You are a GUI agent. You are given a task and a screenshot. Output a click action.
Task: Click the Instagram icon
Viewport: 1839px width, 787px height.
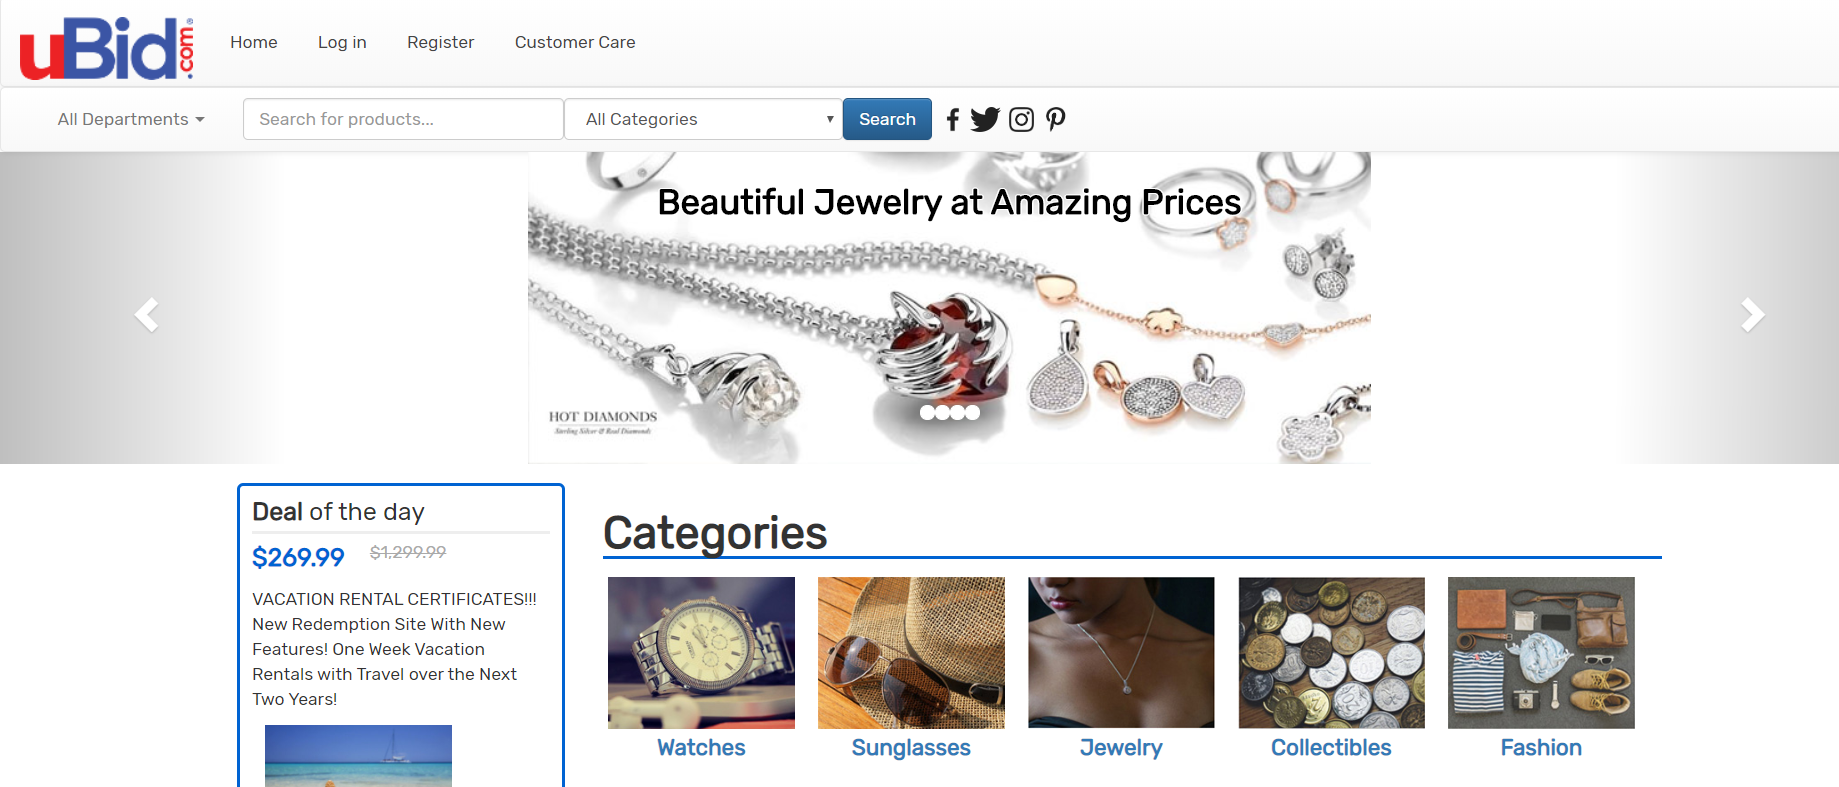[1021, 119]
